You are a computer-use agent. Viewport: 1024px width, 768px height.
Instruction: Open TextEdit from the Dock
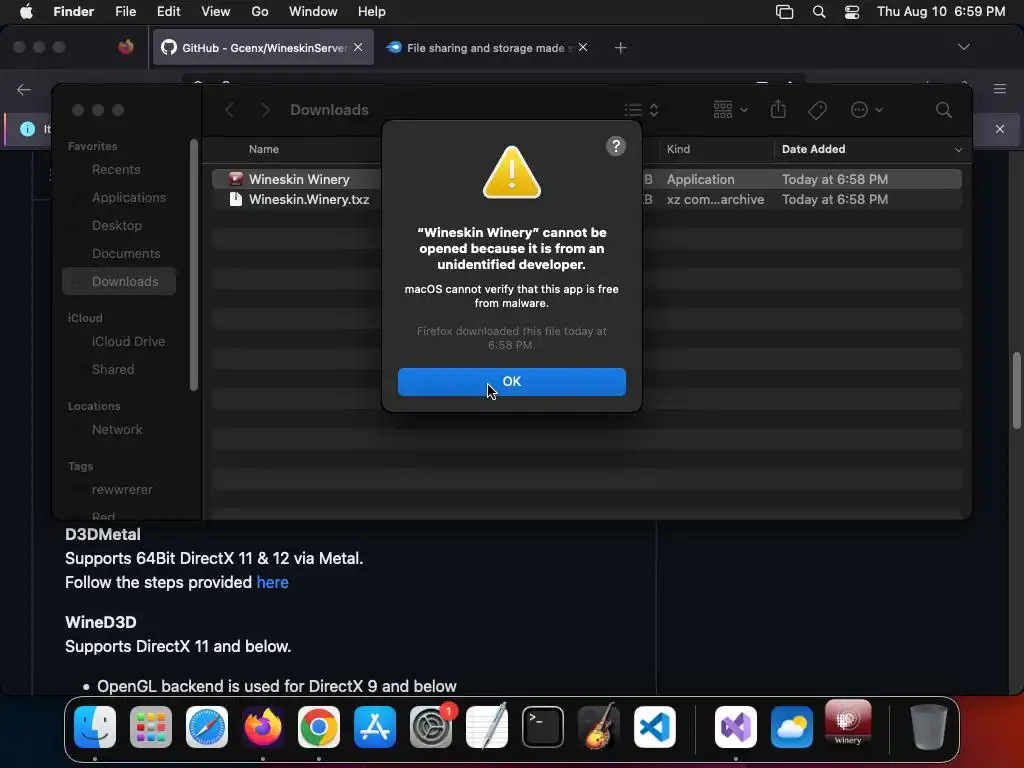pyautogui.click(x=487, y=726)
